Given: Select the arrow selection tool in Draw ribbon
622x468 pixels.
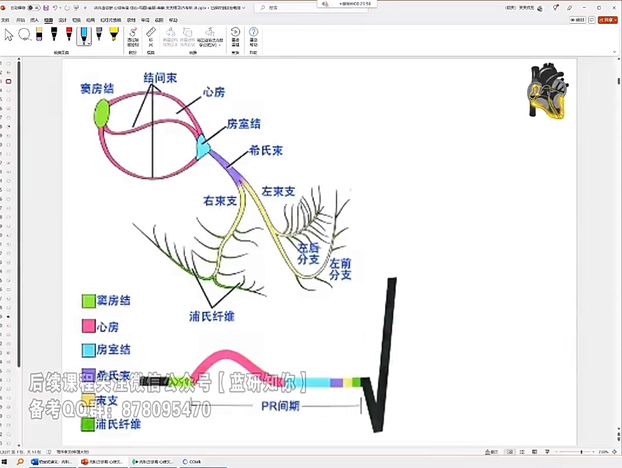Looking at the screenshot, I should click(9, 35).
